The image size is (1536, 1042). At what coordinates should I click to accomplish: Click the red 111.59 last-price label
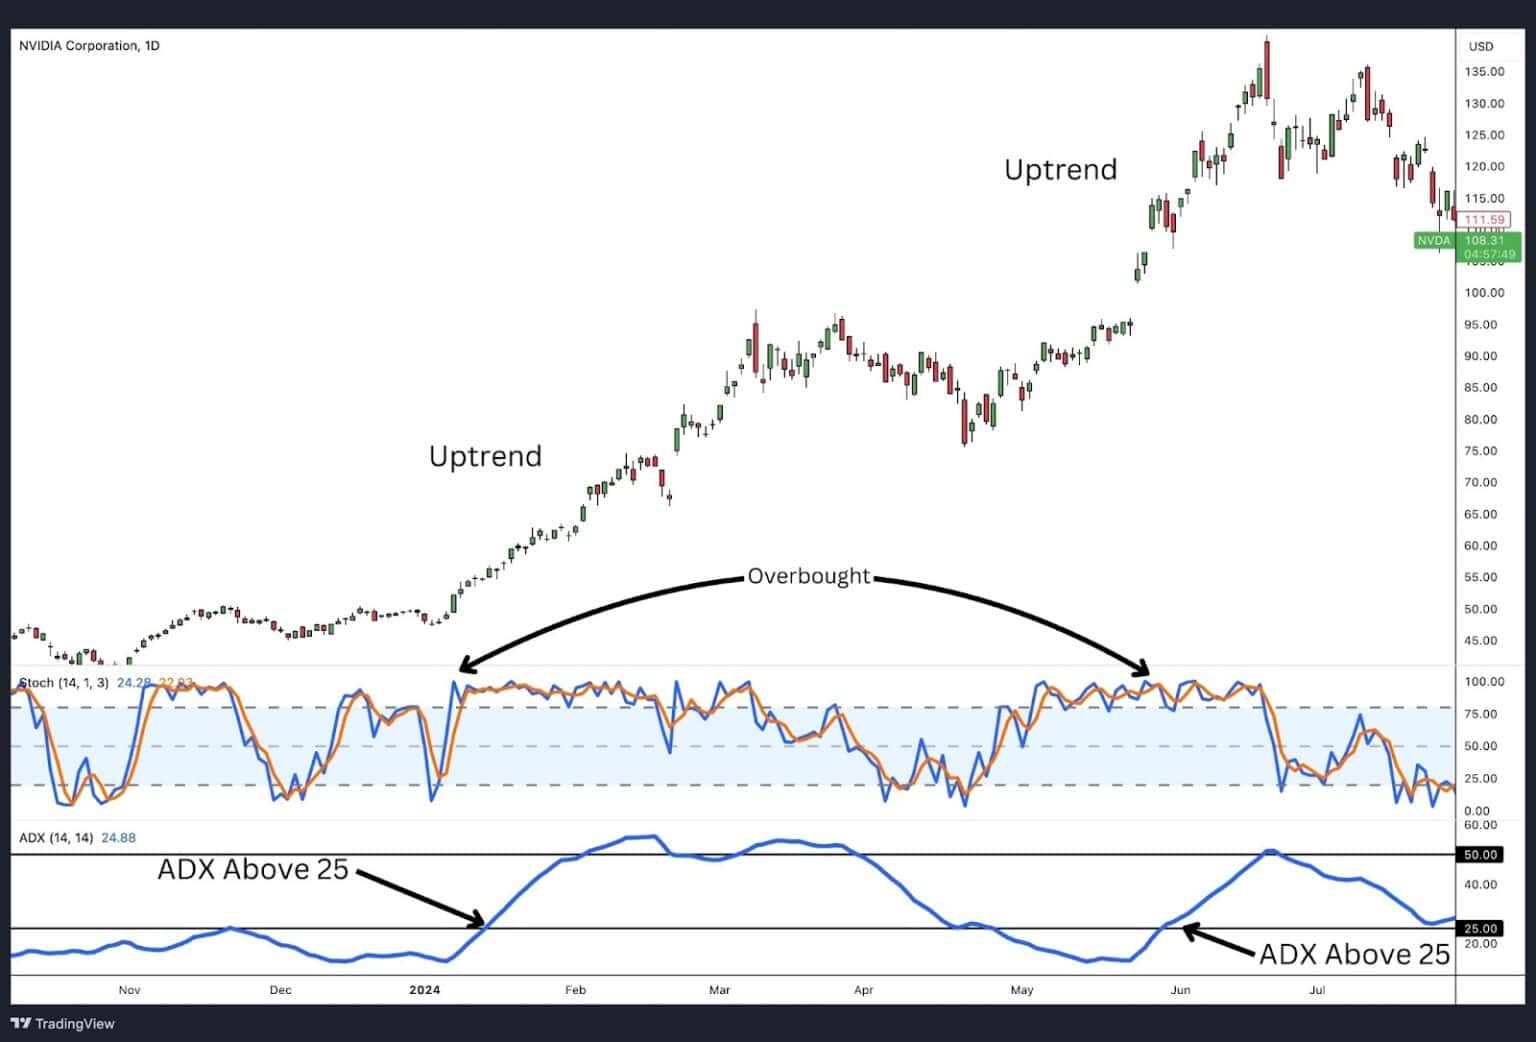point(1483,218)
